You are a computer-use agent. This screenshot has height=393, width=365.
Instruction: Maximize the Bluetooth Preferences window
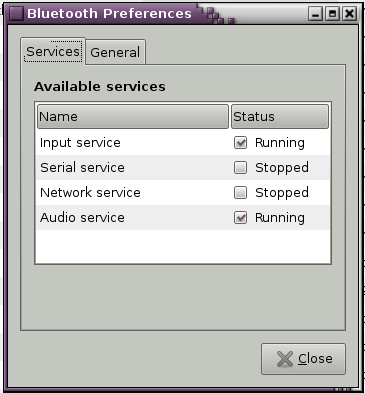[332, 14]
